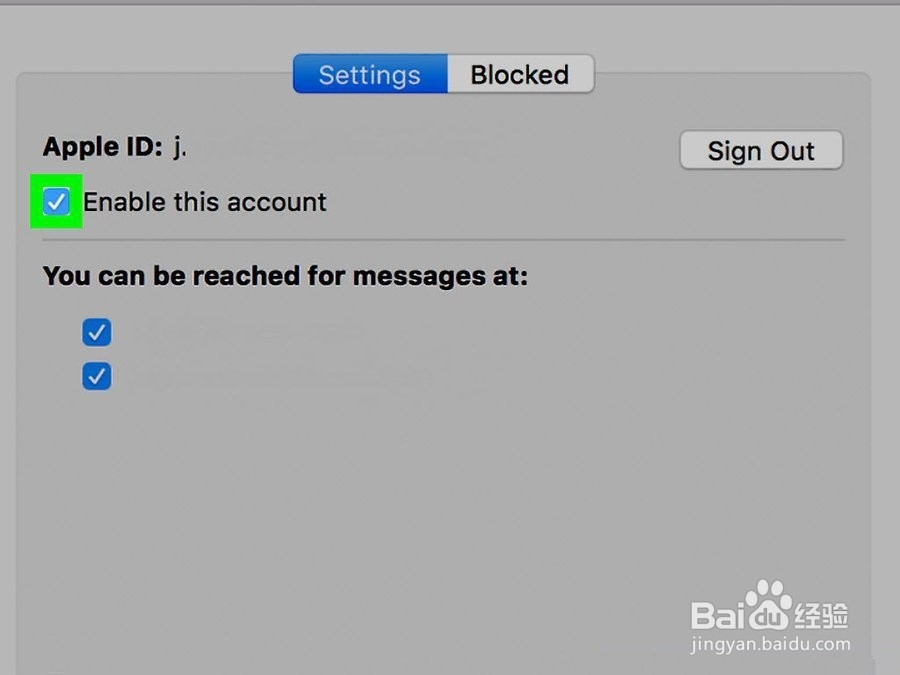Switch to the Settings tab
Screen dimensions: 900x675
[x=370, y=74]
